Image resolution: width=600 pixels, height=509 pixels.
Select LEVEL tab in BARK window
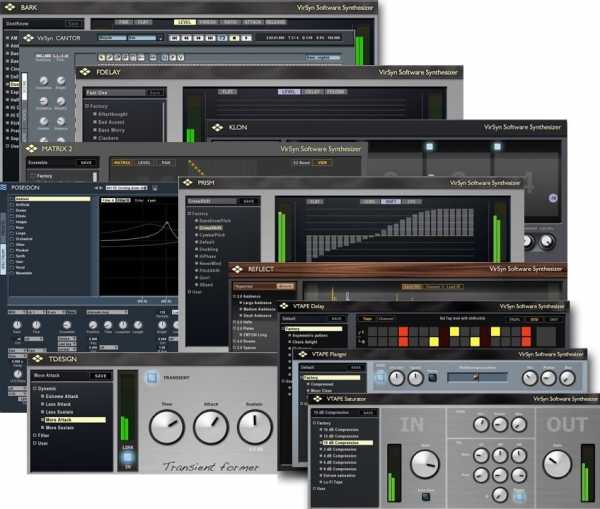click(x=185, y=22)
